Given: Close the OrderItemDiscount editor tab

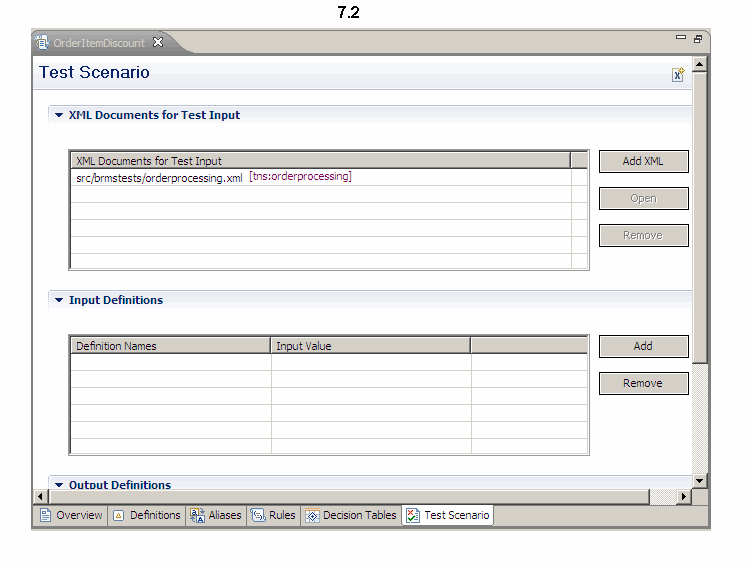Looking at the screenshot, I should 158,42.
